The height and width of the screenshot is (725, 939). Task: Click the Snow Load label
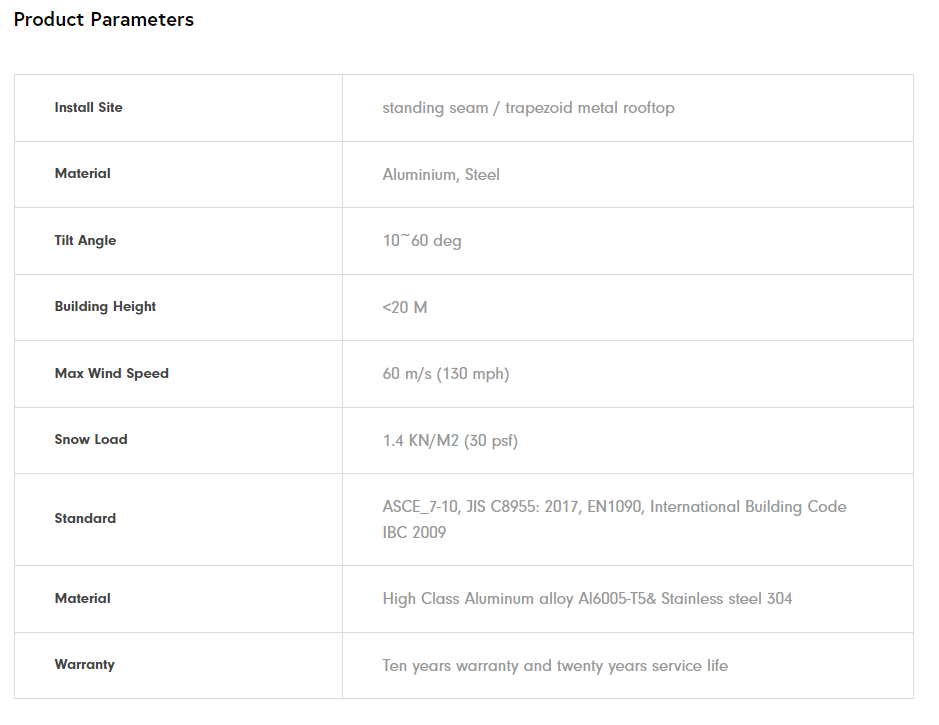pyautogui.click(x=91, y=440)
